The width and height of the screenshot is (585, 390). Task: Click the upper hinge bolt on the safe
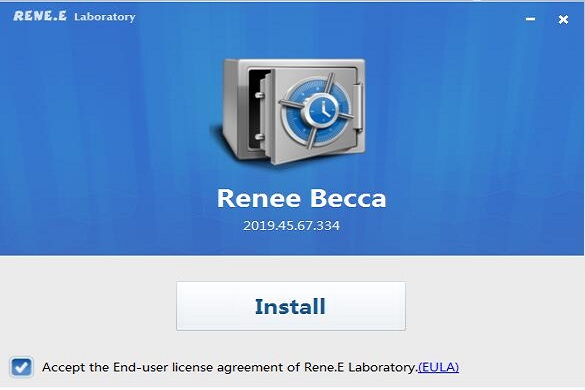(x=260, y=96)
